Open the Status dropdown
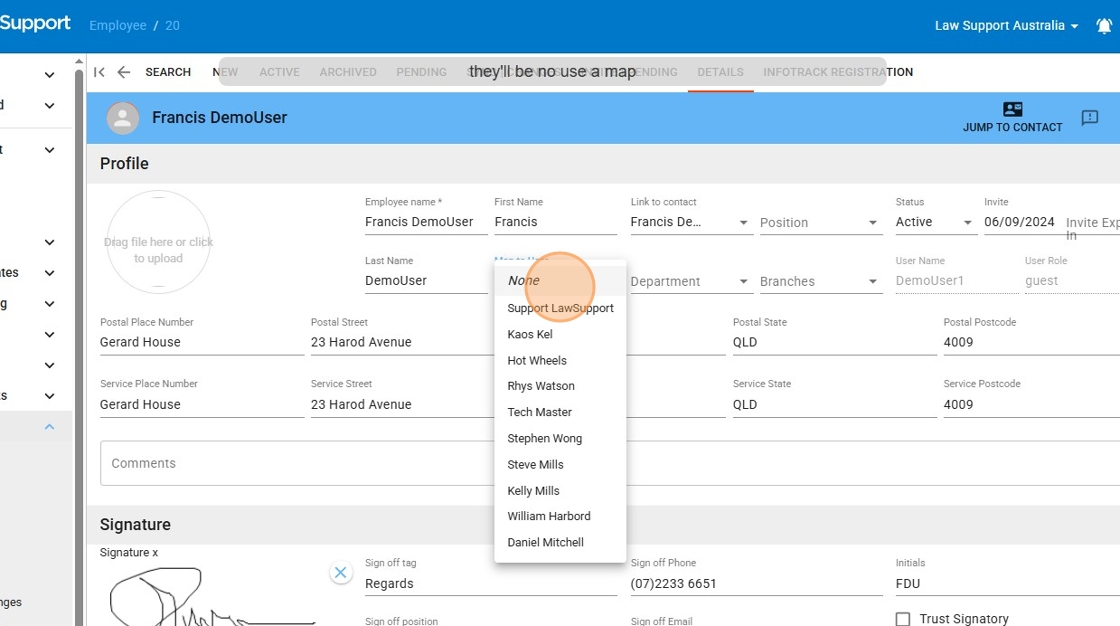This screenshot has height=626, width=1120. coord(934,222)
